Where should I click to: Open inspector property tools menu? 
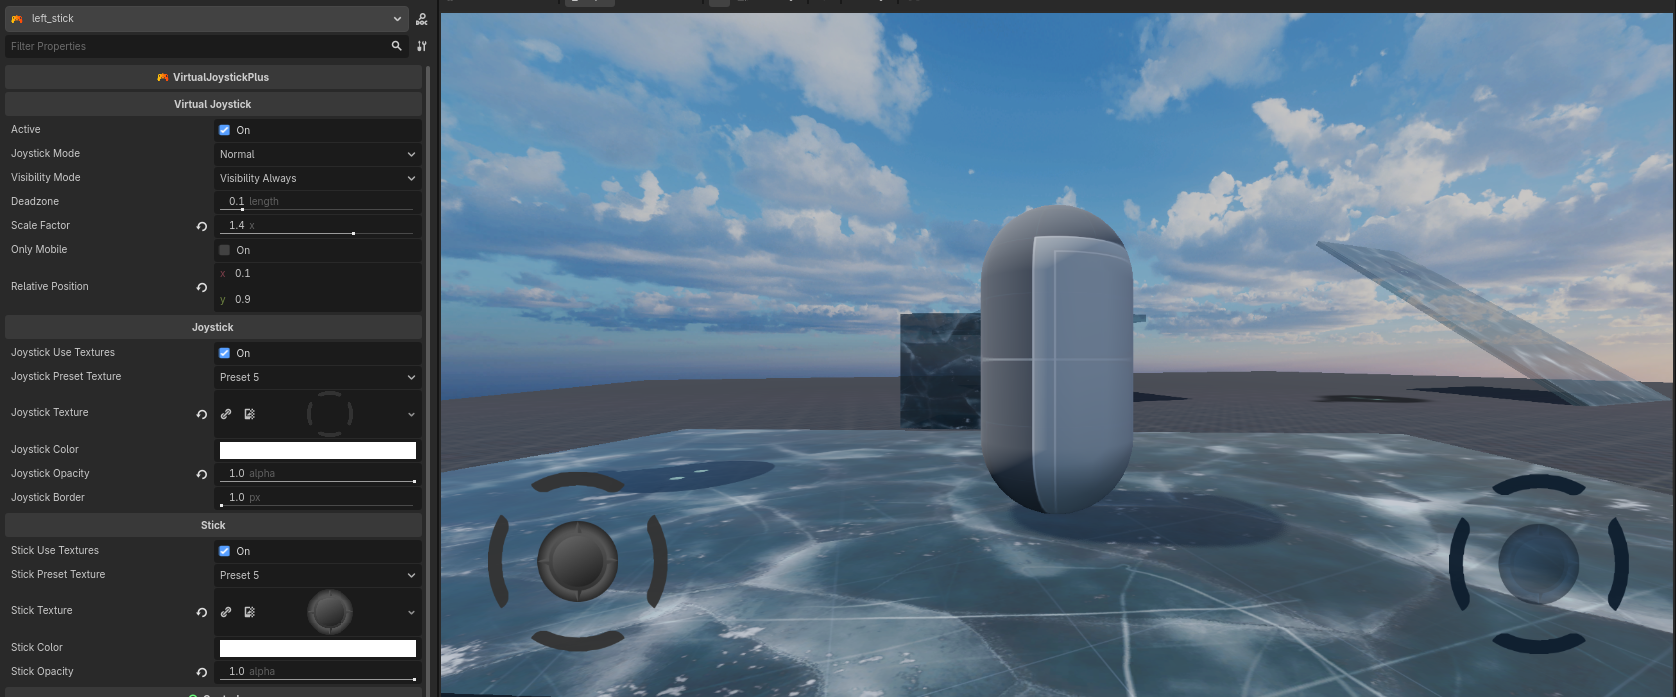pyautogui.click(x=422, y=46)
